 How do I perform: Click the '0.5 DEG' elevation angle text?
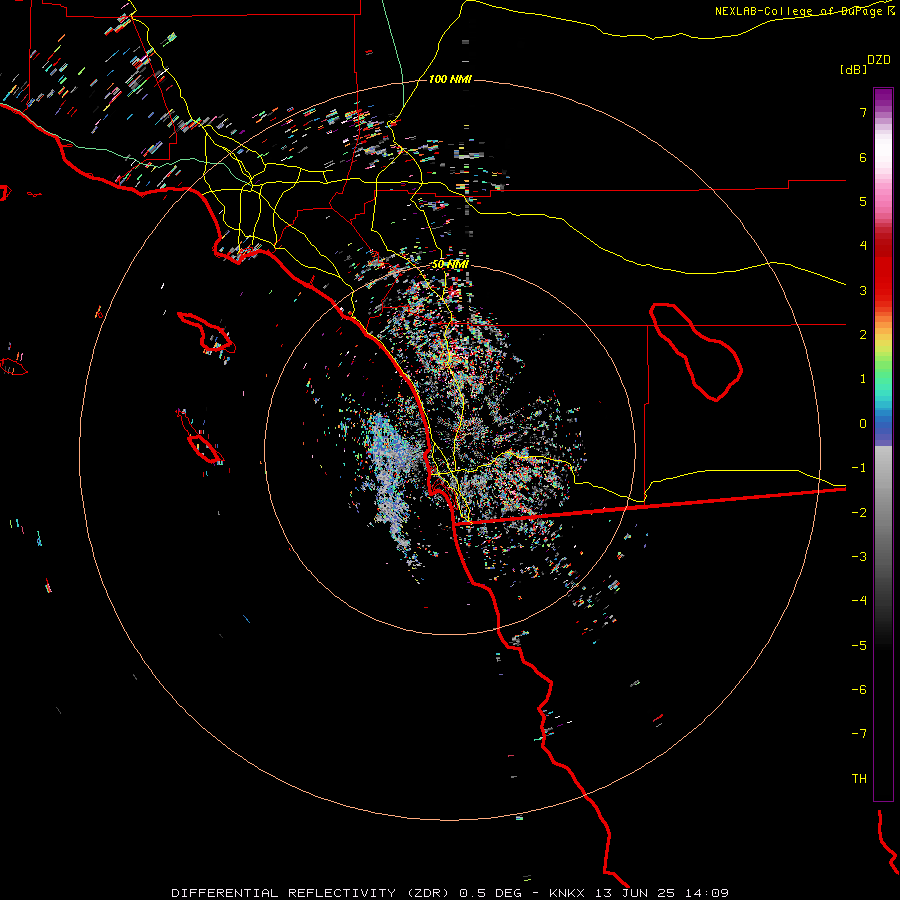coord(493,893)
